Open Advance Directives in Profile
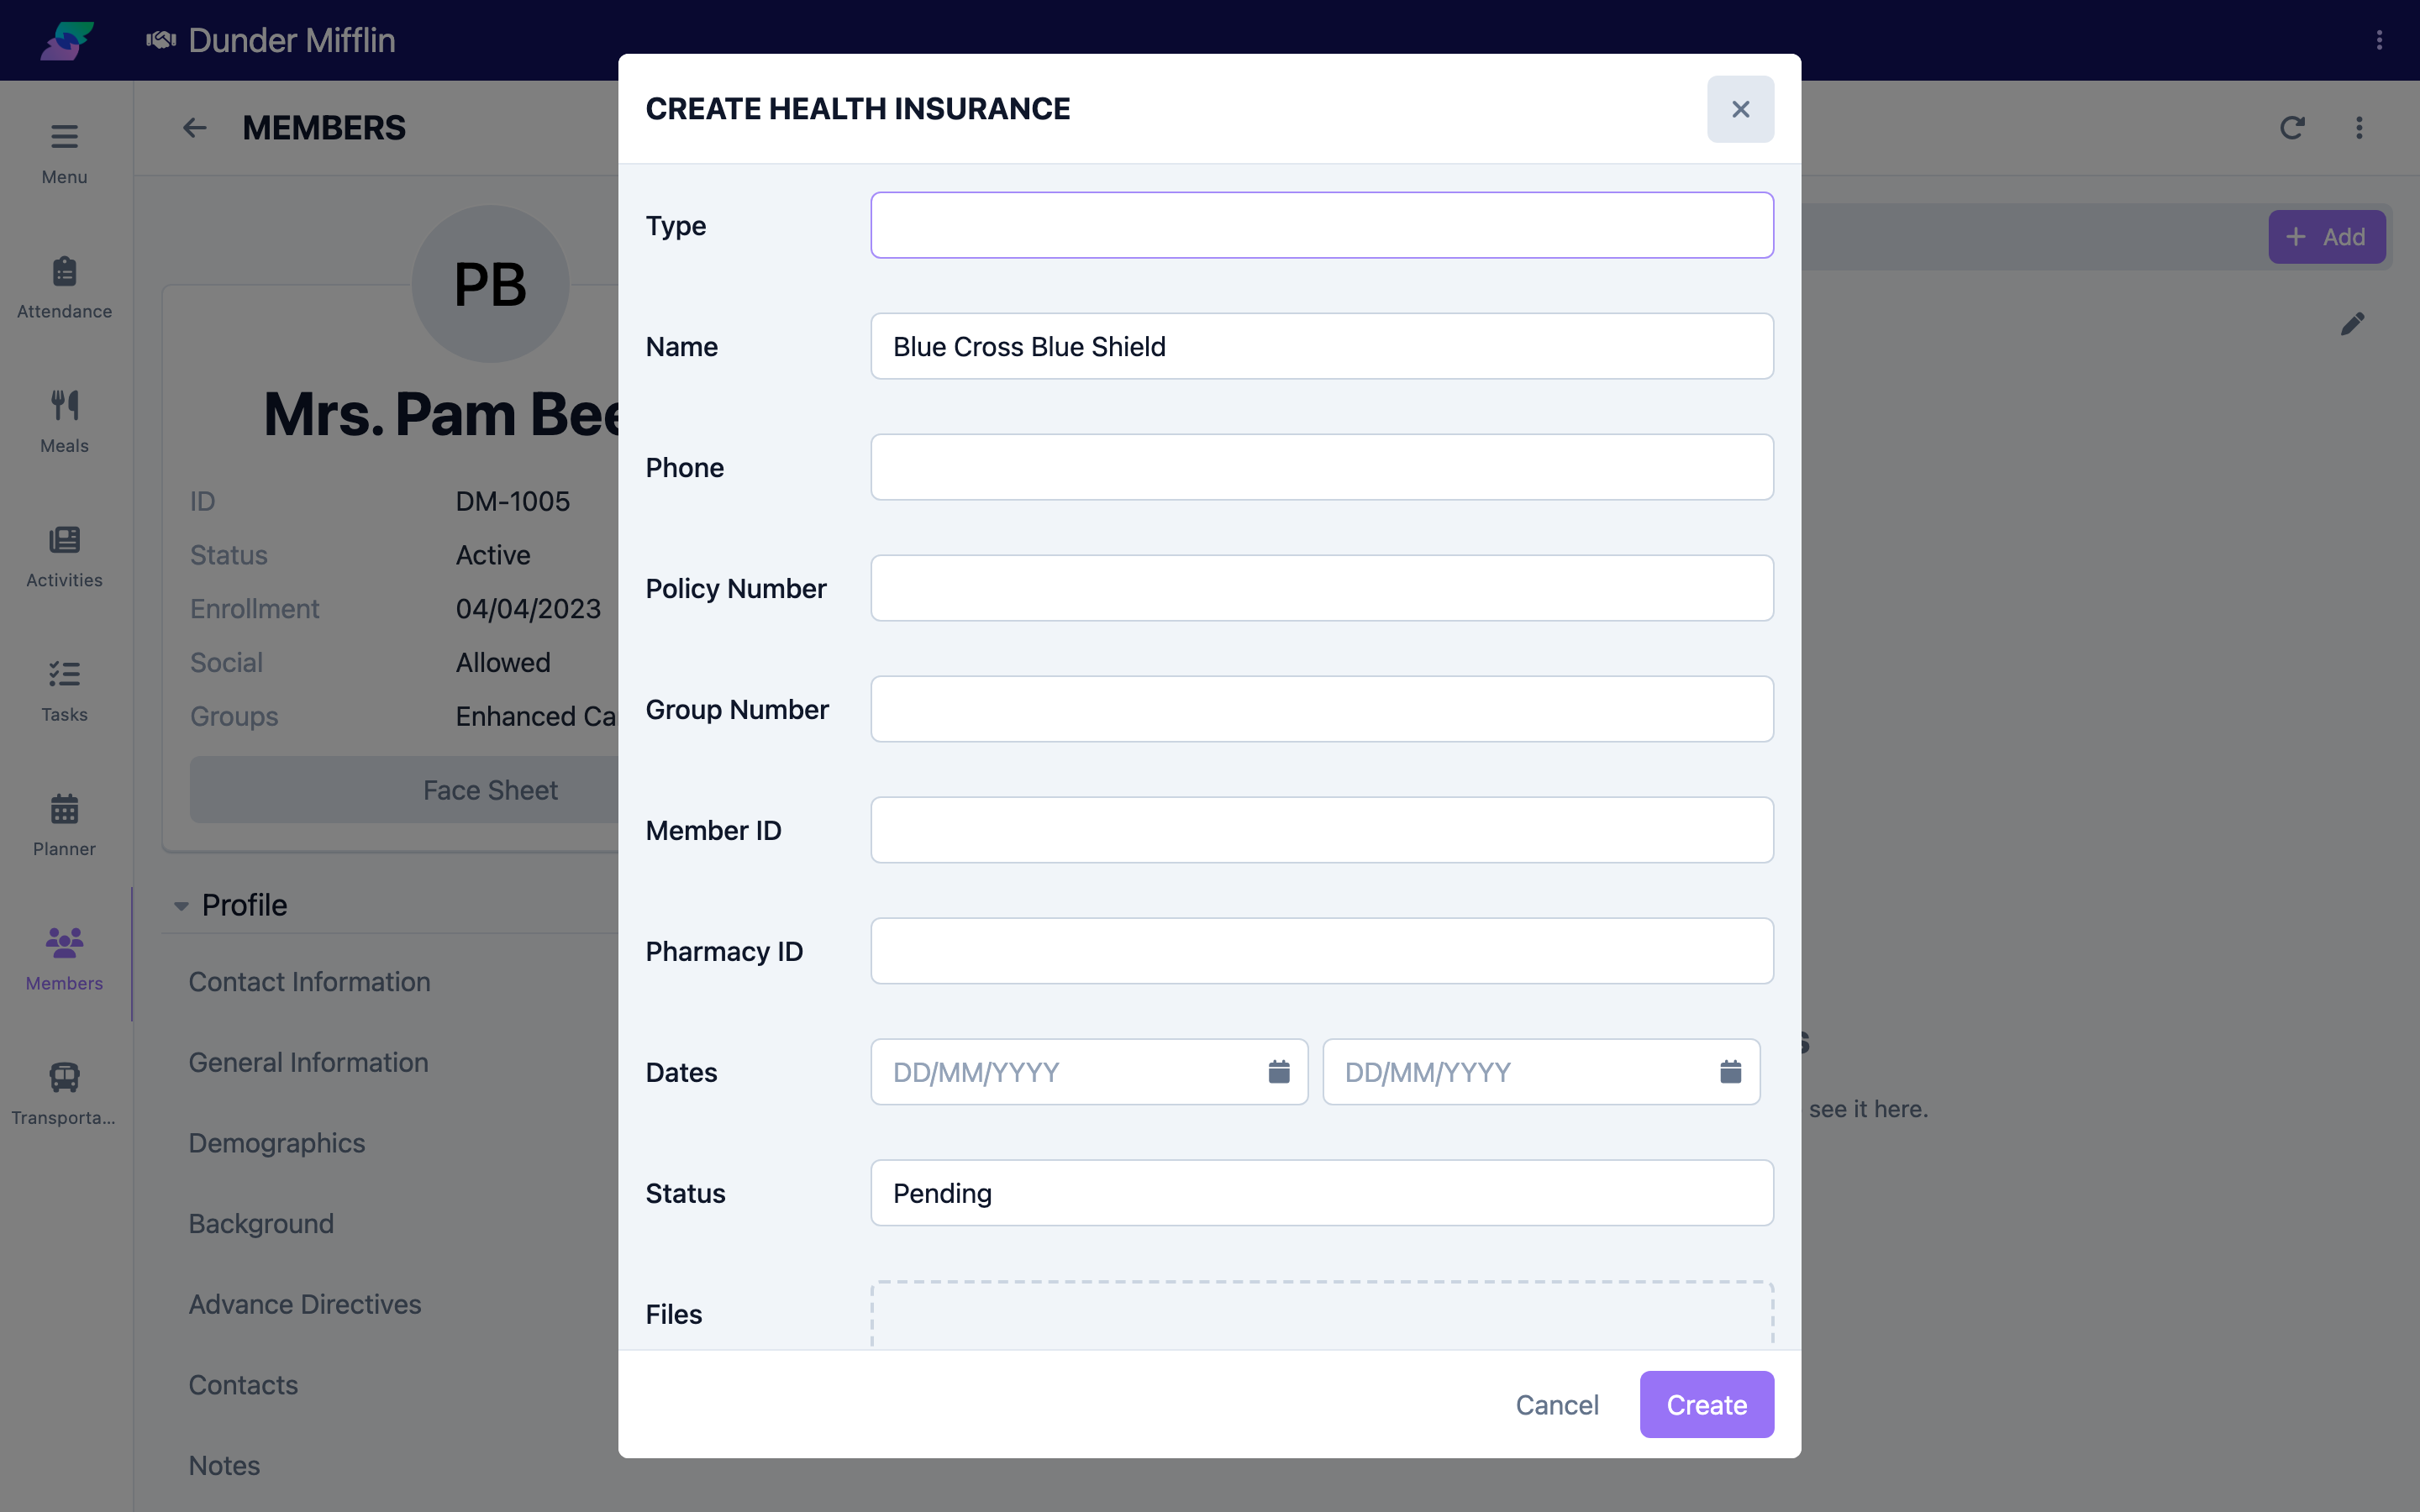Viewport: 2420px width, 1512px height. pos(305,1304)
